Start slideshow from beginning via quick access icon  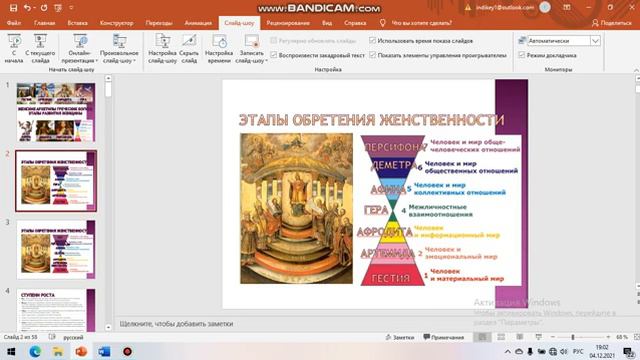click(58, 8)
